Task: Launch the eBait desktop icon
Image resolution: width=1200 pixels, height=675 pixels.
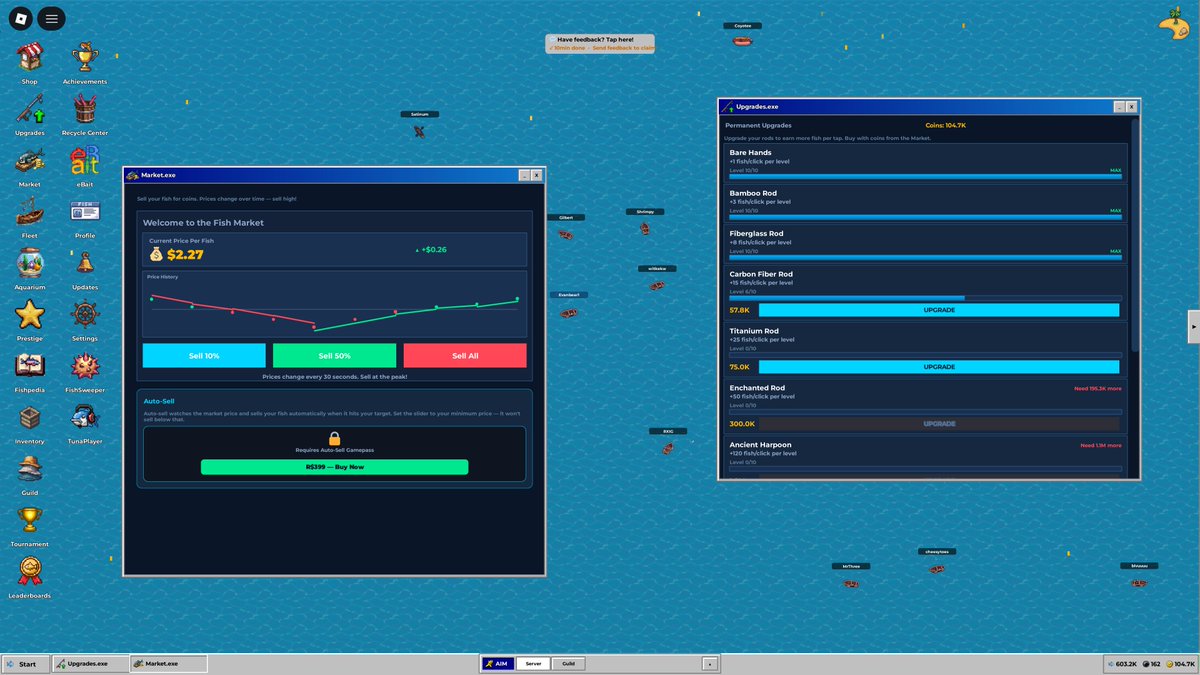Action: coord(85,159)
